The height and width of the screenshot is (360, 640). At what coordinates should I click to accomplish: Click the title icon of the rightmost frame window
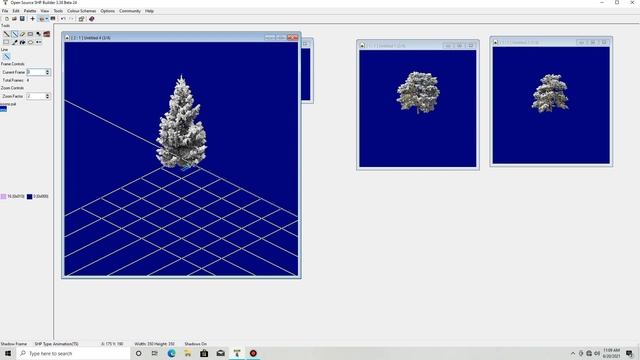click(496, 42)
